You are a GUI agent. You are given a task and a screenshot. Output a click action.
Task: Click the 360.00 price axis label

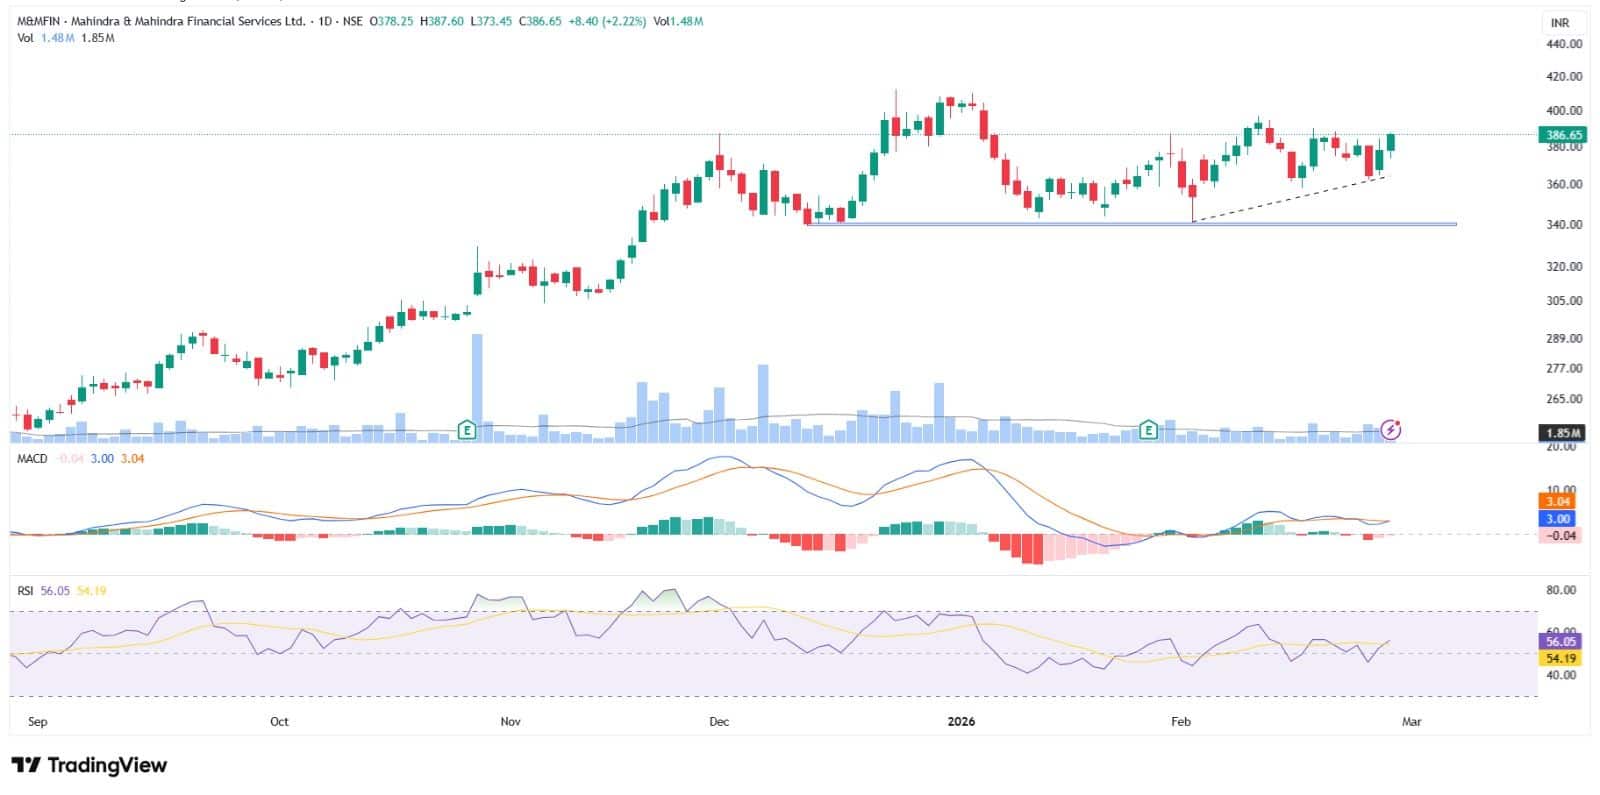coord(1564,185)
